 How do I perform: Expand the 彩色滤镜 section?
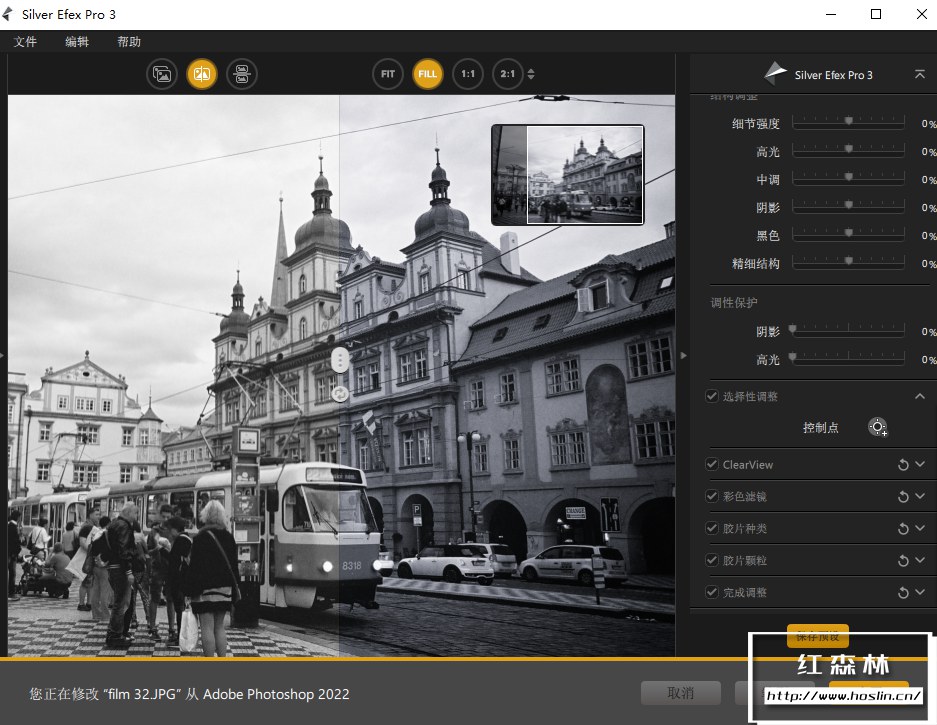click(920, 495)
